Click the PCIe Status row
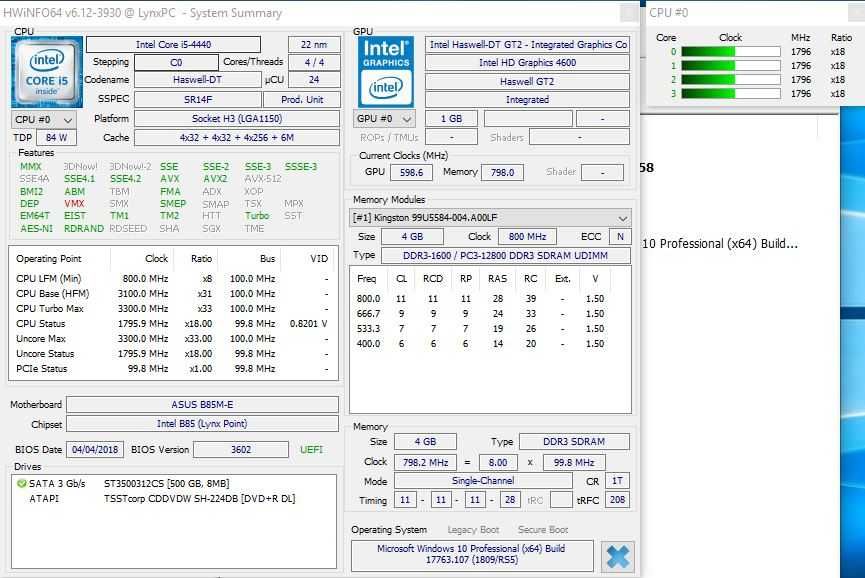The image size is (865, 578). point(173,368)
